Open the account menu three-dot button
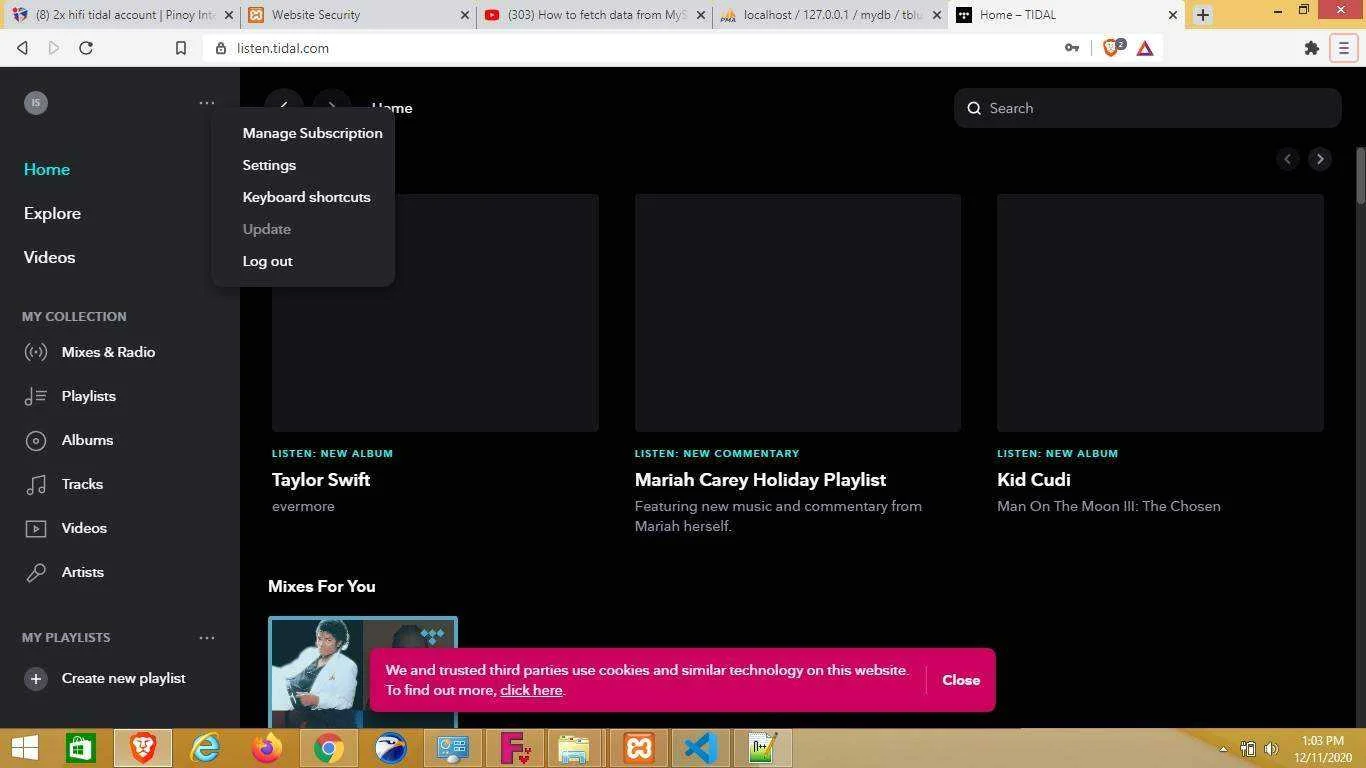Screen dimensions: 1366x768 pos(207,103)
